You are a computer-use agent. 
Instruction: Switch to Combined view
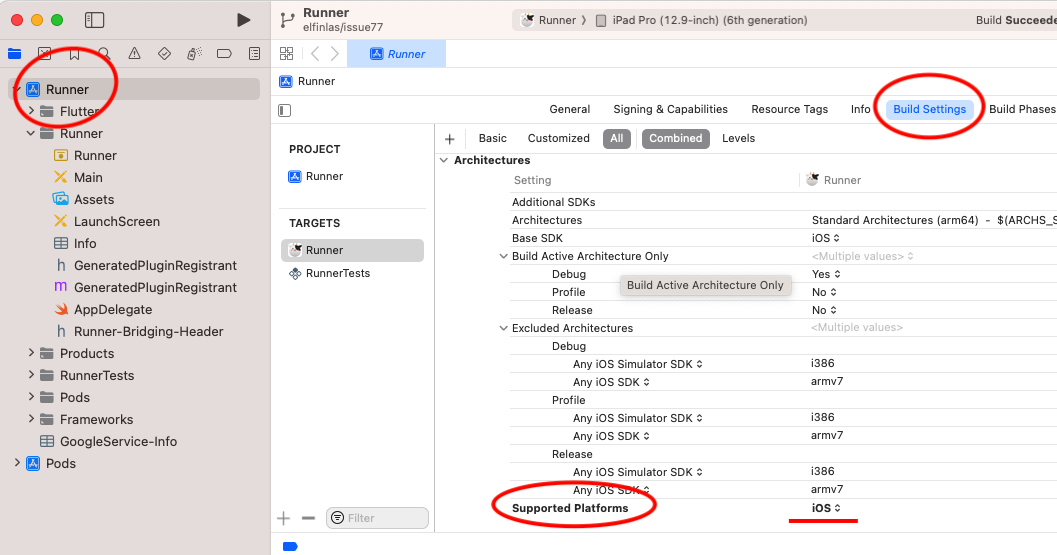[675, 138]
